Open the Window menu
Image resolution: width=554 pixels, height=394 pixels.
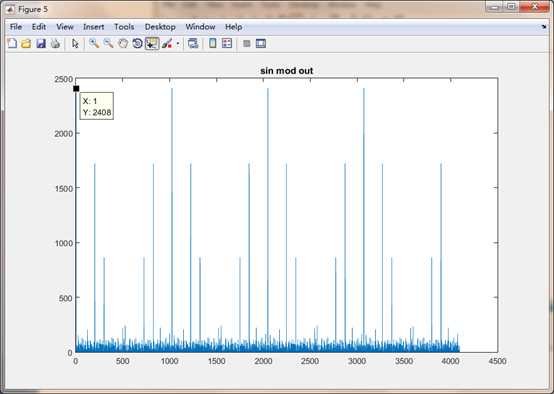[200, 27]
